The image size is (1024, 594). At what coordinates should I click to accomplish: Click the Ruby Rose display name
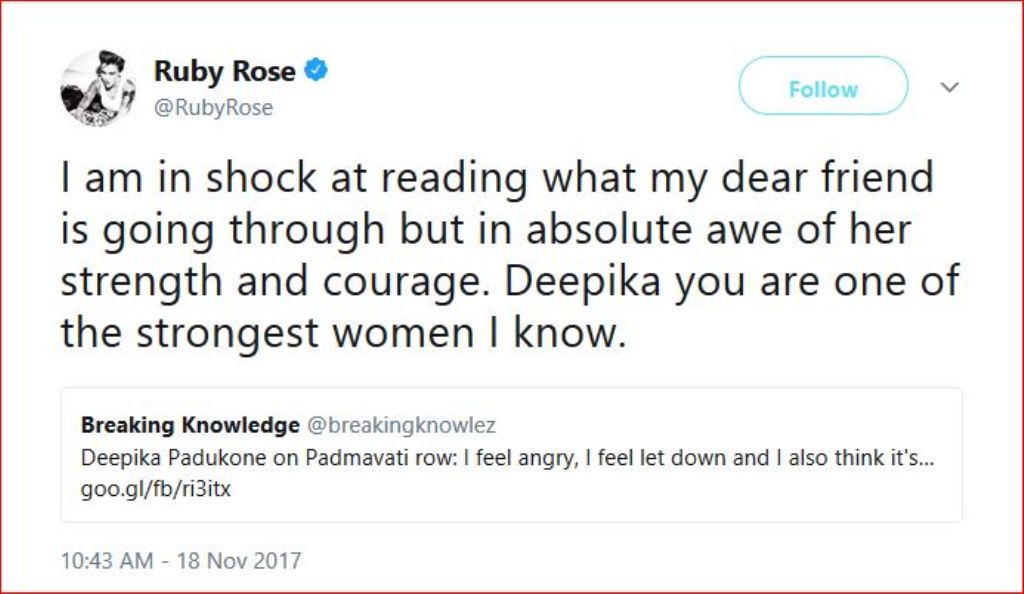[x=224, y=72]
